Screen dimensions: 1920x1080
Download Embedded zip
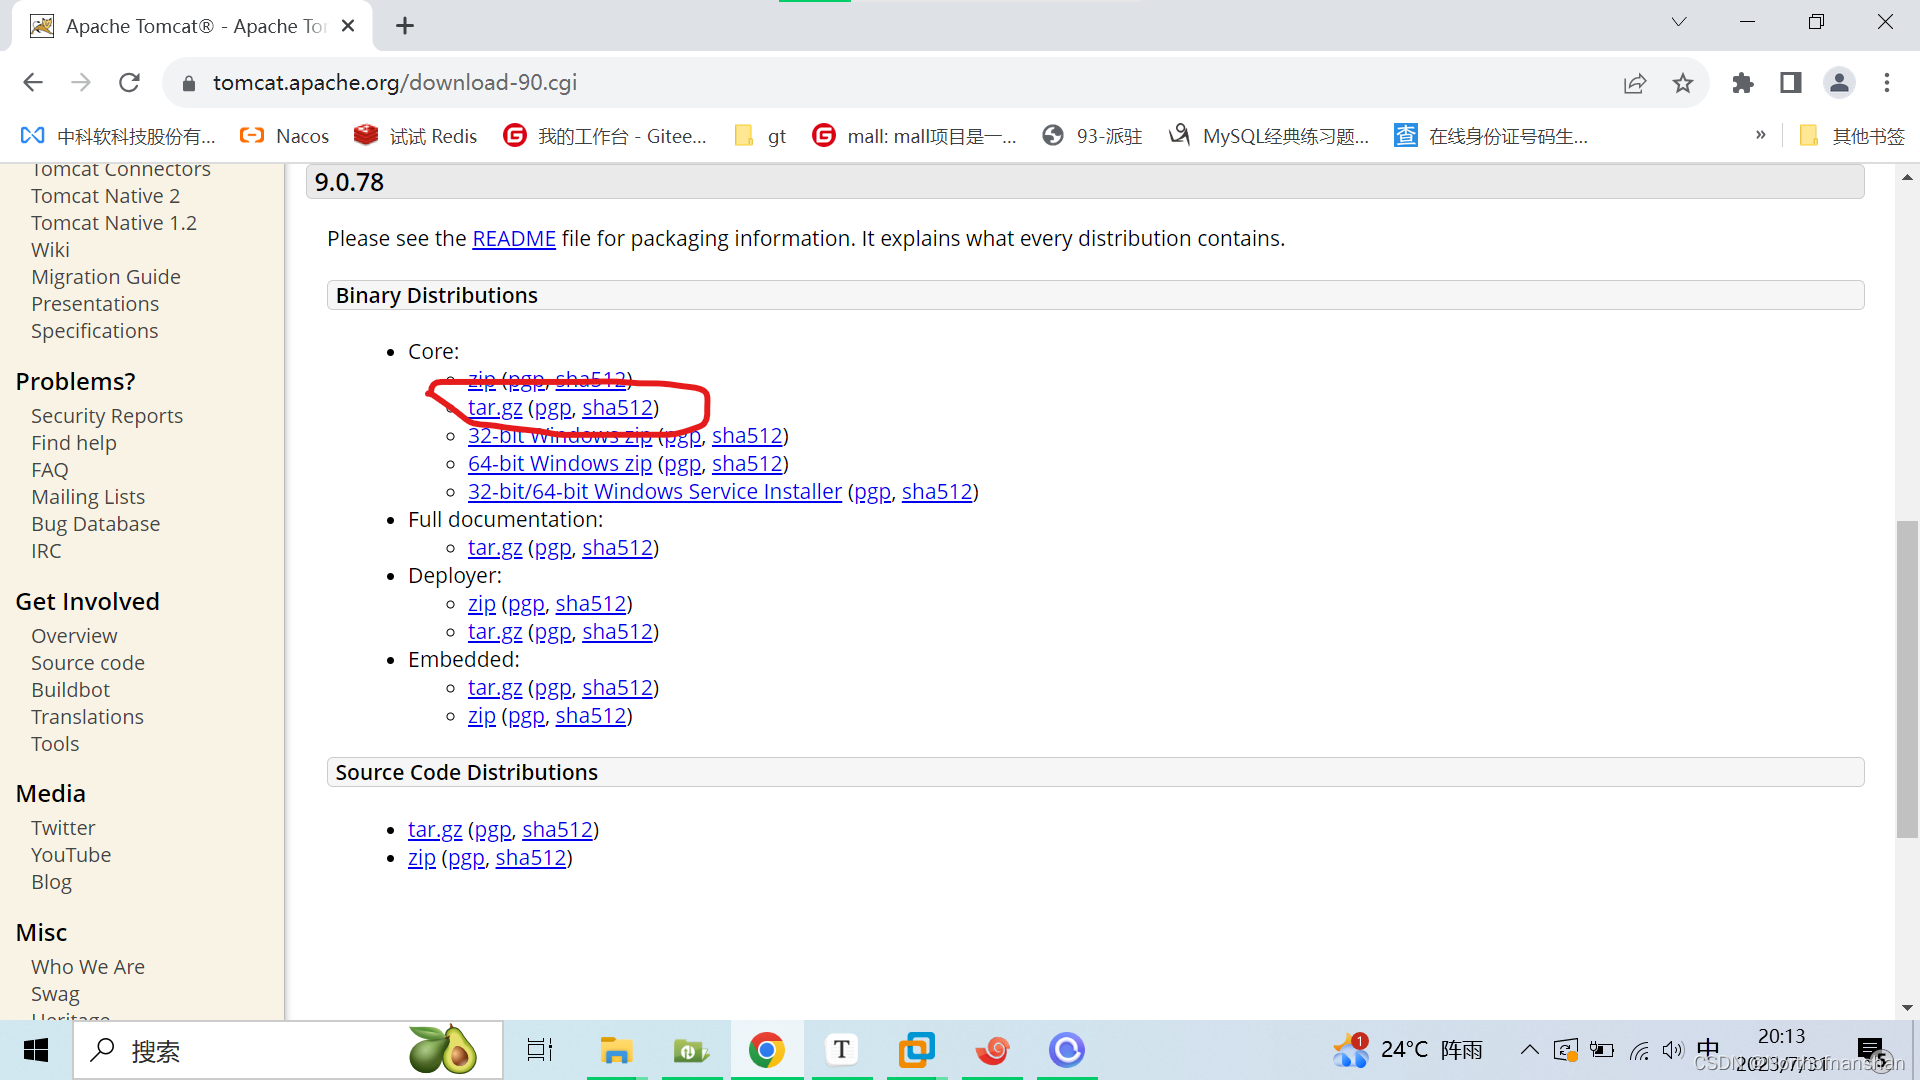click(x=482, y=716)
